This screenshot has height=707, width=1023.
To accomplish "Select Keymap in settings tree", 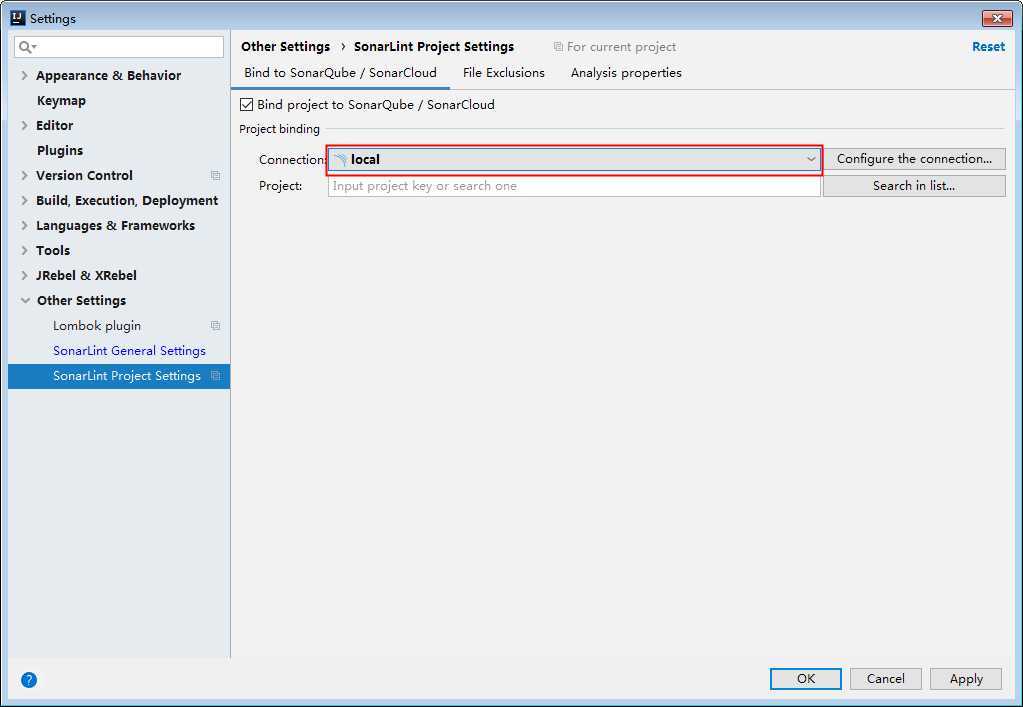I will pos(61,100).
